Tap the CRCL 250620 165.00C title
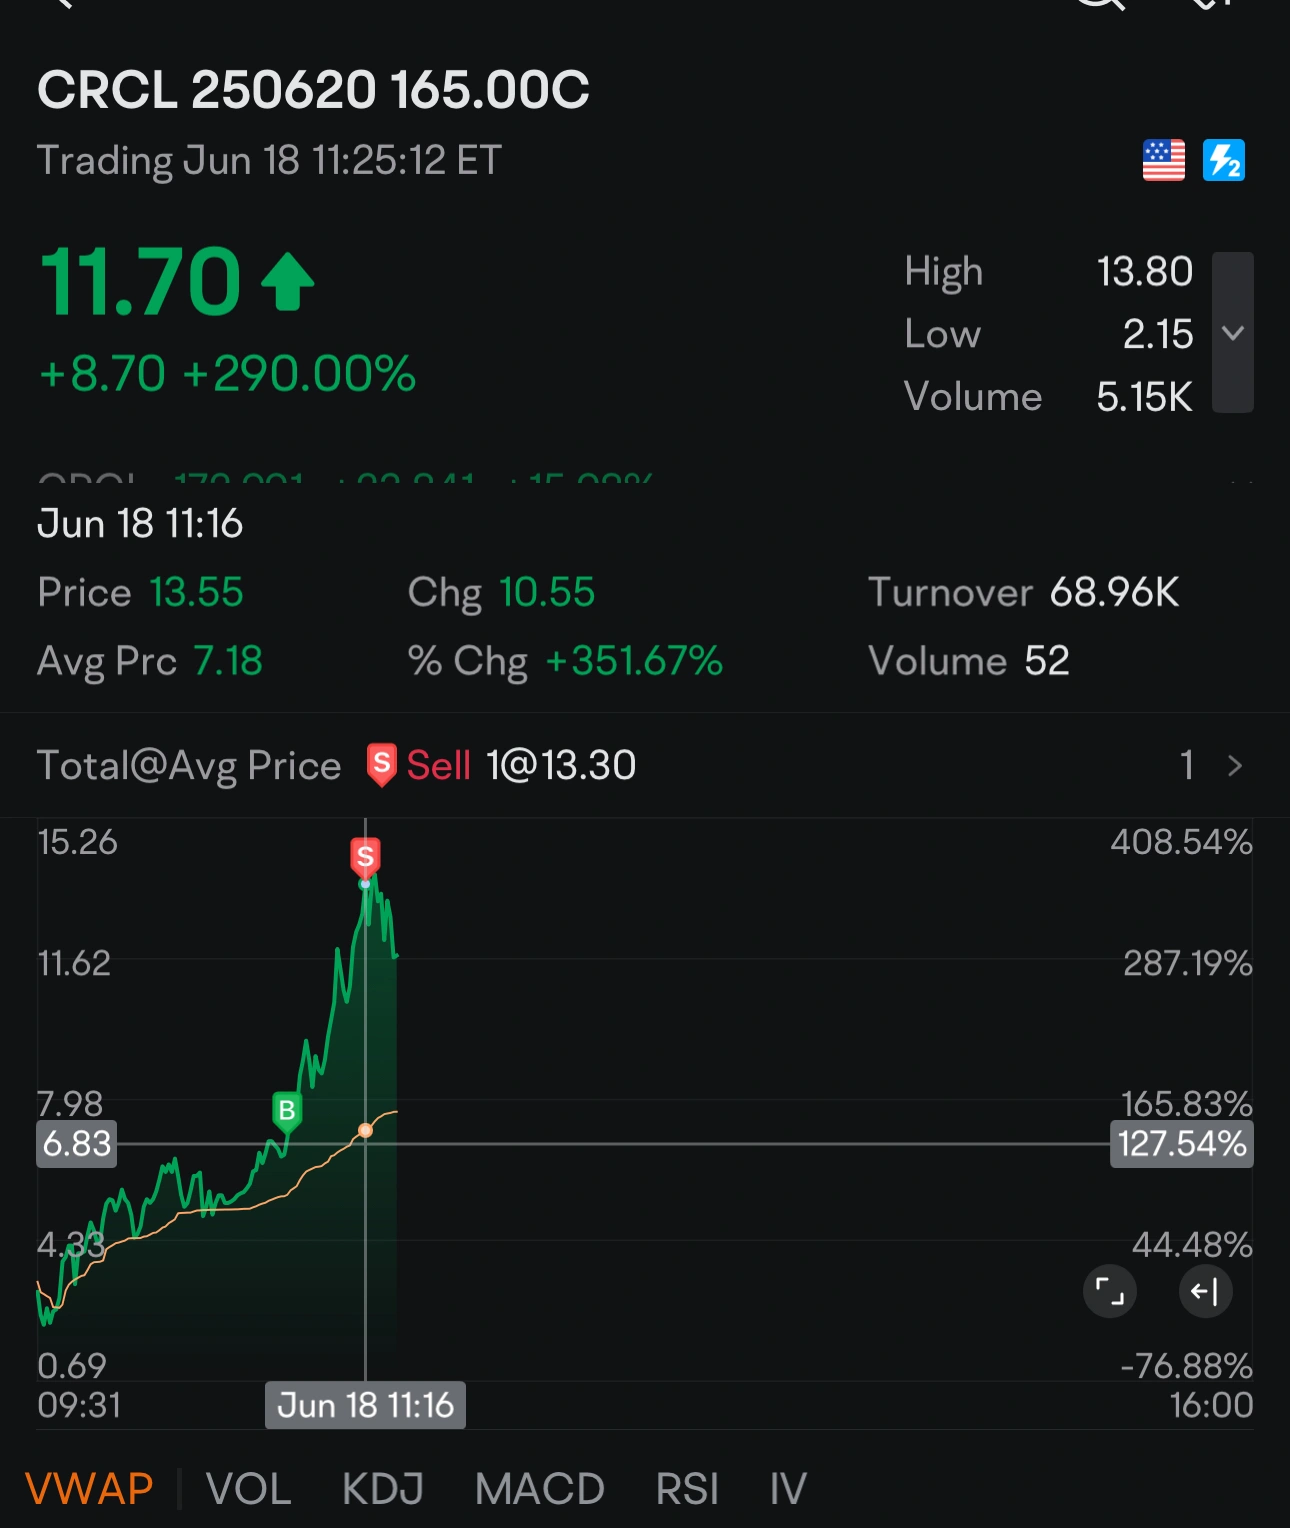This screenshot has height=1528, width=1290. click(313, 90)
